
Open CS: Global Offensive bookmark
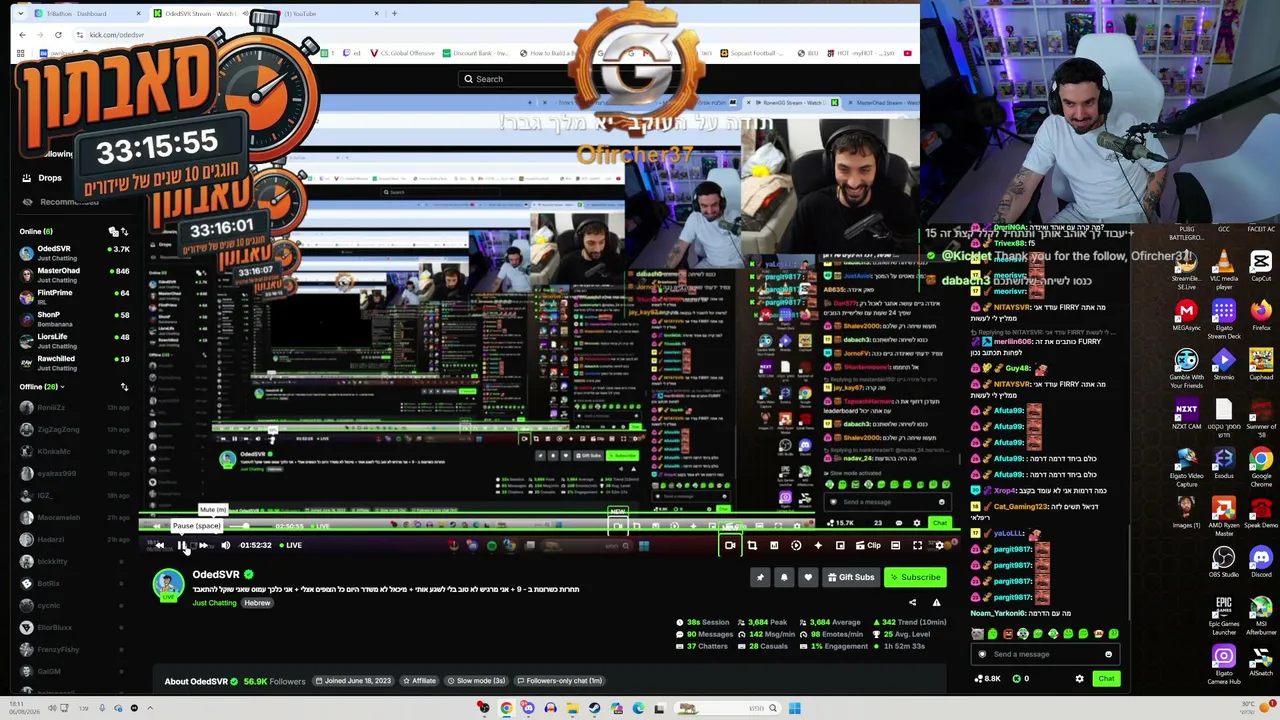pyautogui.click(x=405, y=53)
